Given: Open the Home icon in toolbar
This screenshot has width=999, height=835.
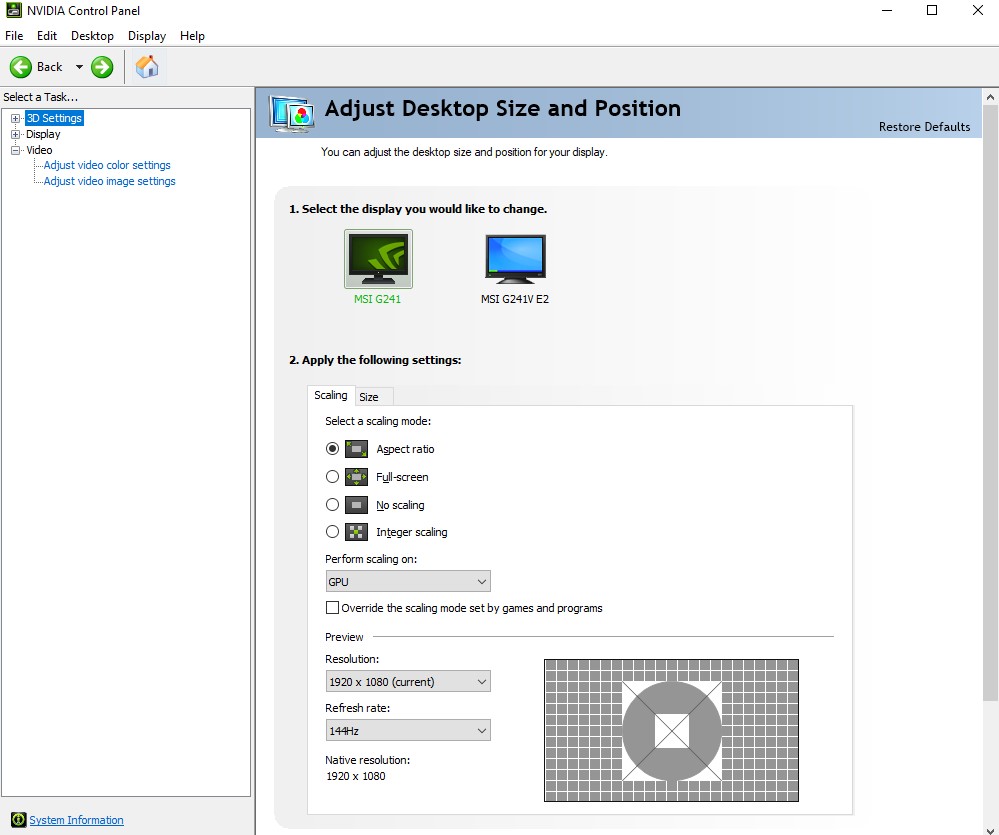Looking at the screenshot, I should 147,66.
